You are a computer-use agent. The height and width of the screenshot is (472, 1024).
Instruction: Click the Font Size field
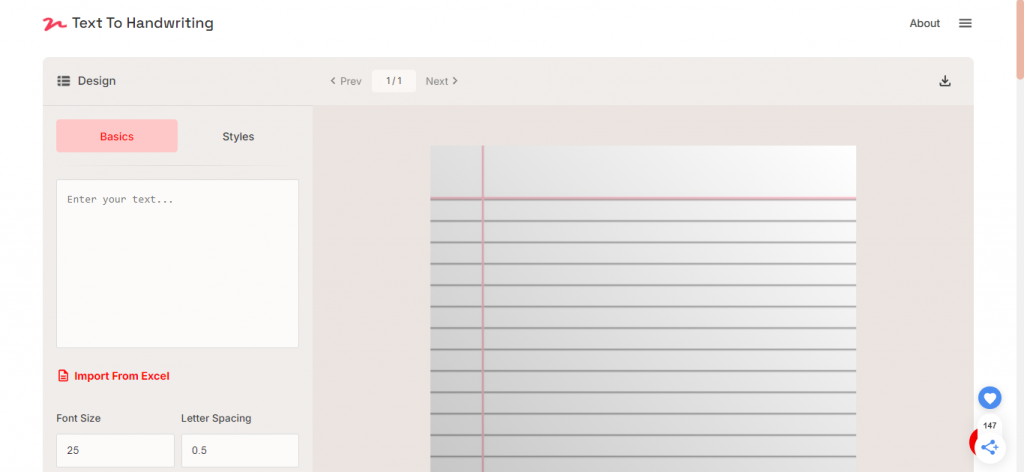[116, 450]
